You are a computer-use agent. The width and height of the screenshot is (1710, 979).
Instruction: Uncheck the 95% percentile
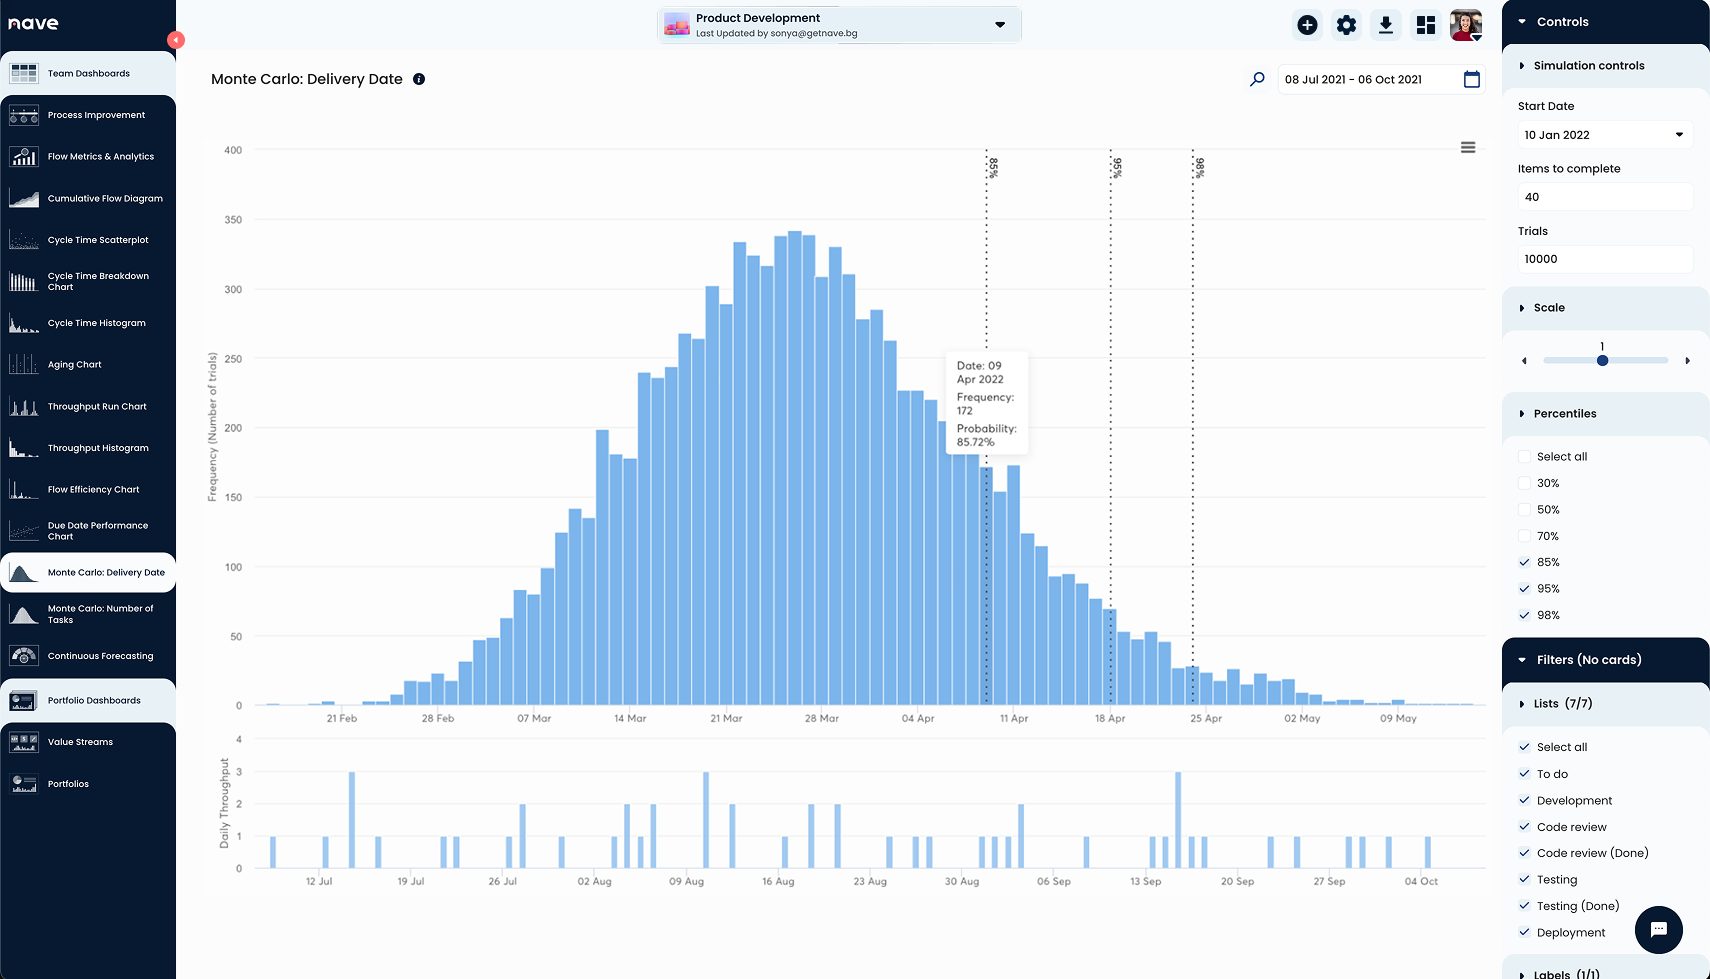1524,589
